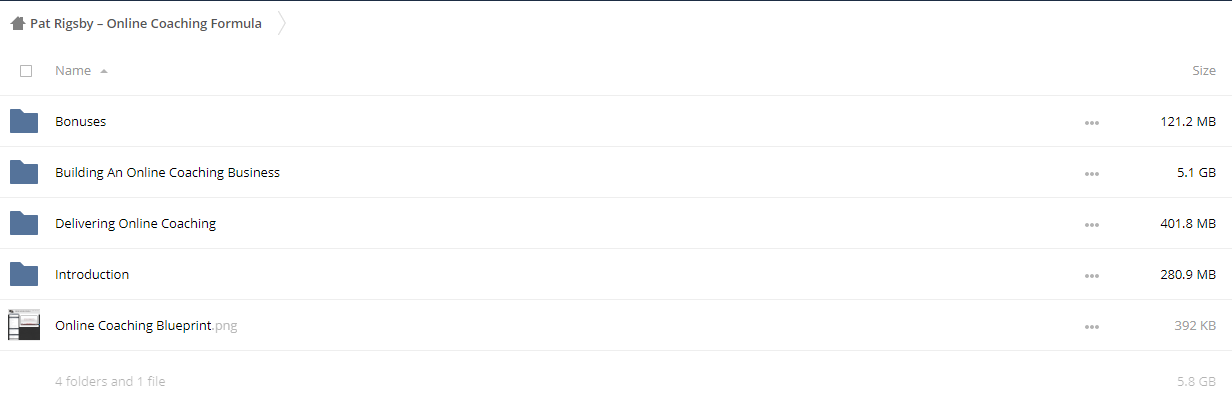1232x419 pixels.
Task: Toggle sort arrow next to Name
Action: click(x=104, y=71)
